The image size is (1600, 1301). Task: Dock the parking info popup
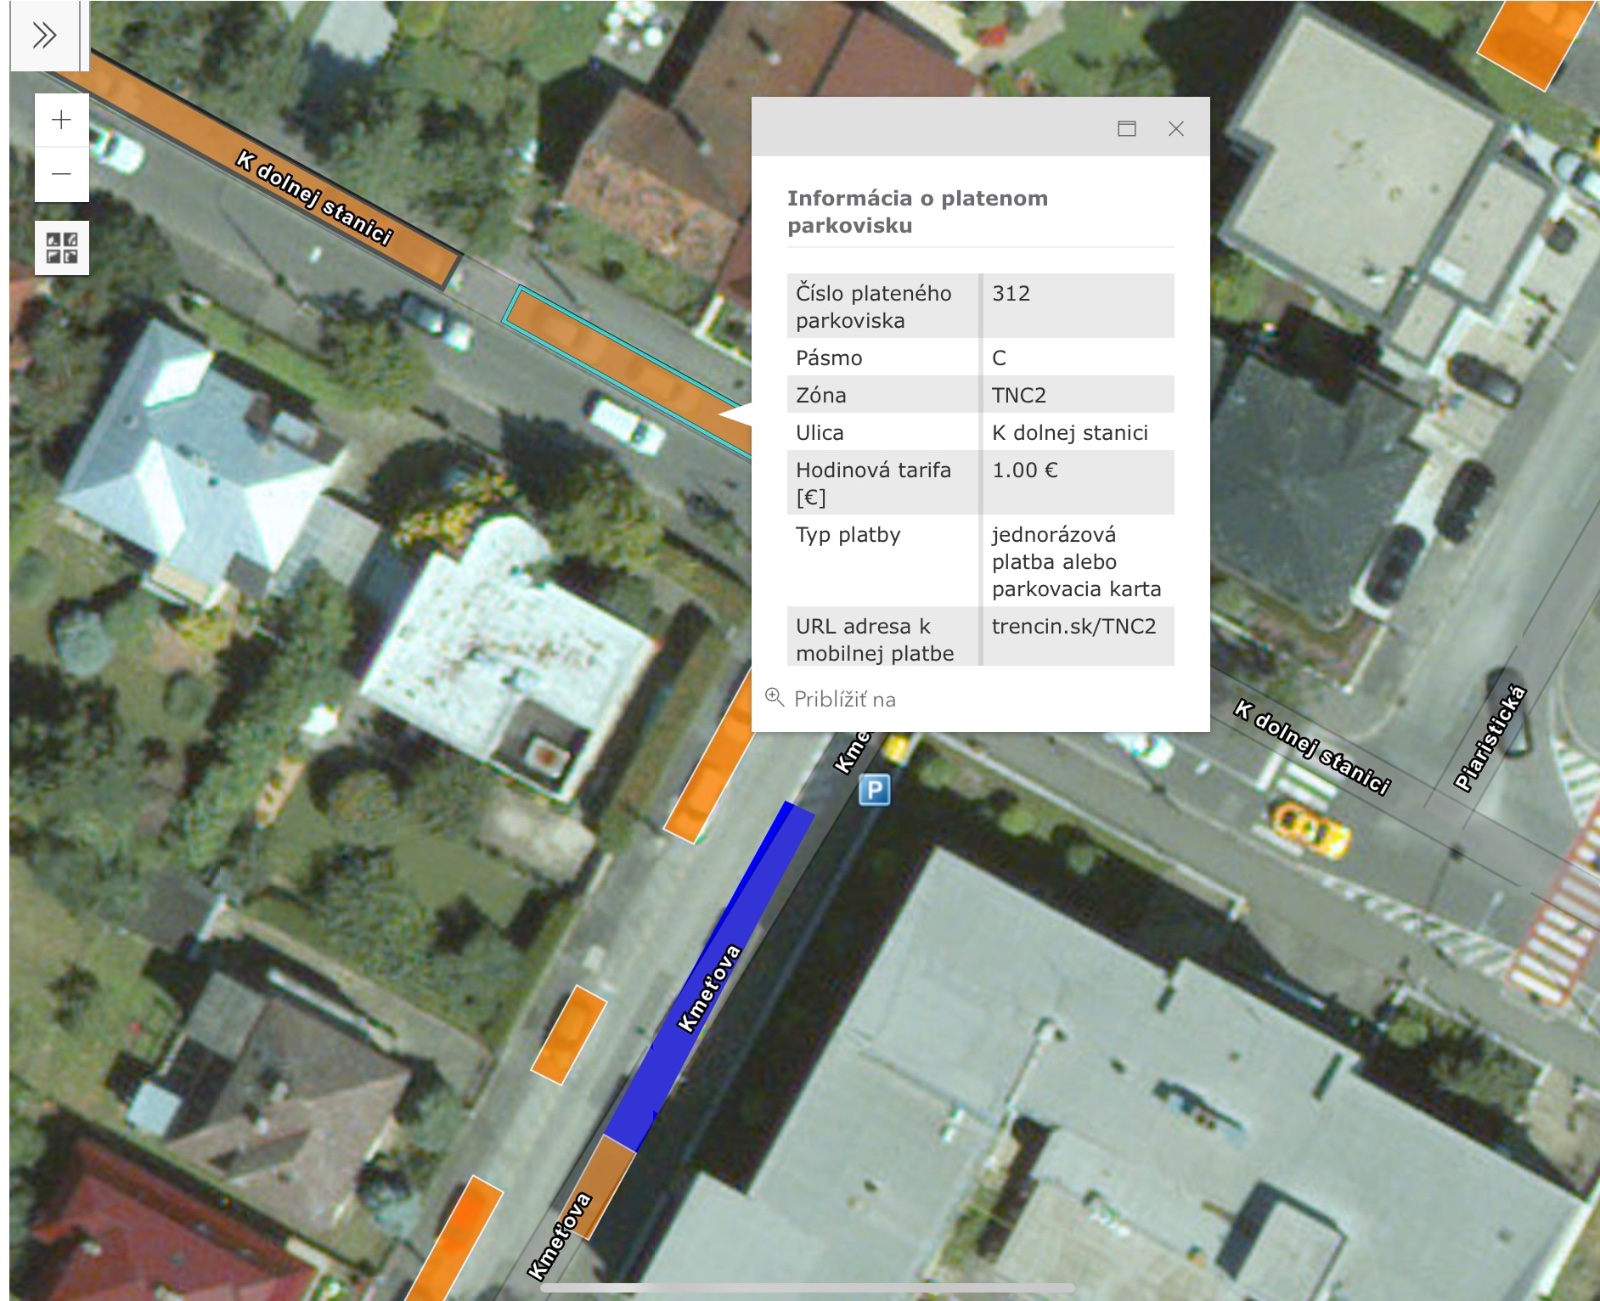pos(1126,128)
